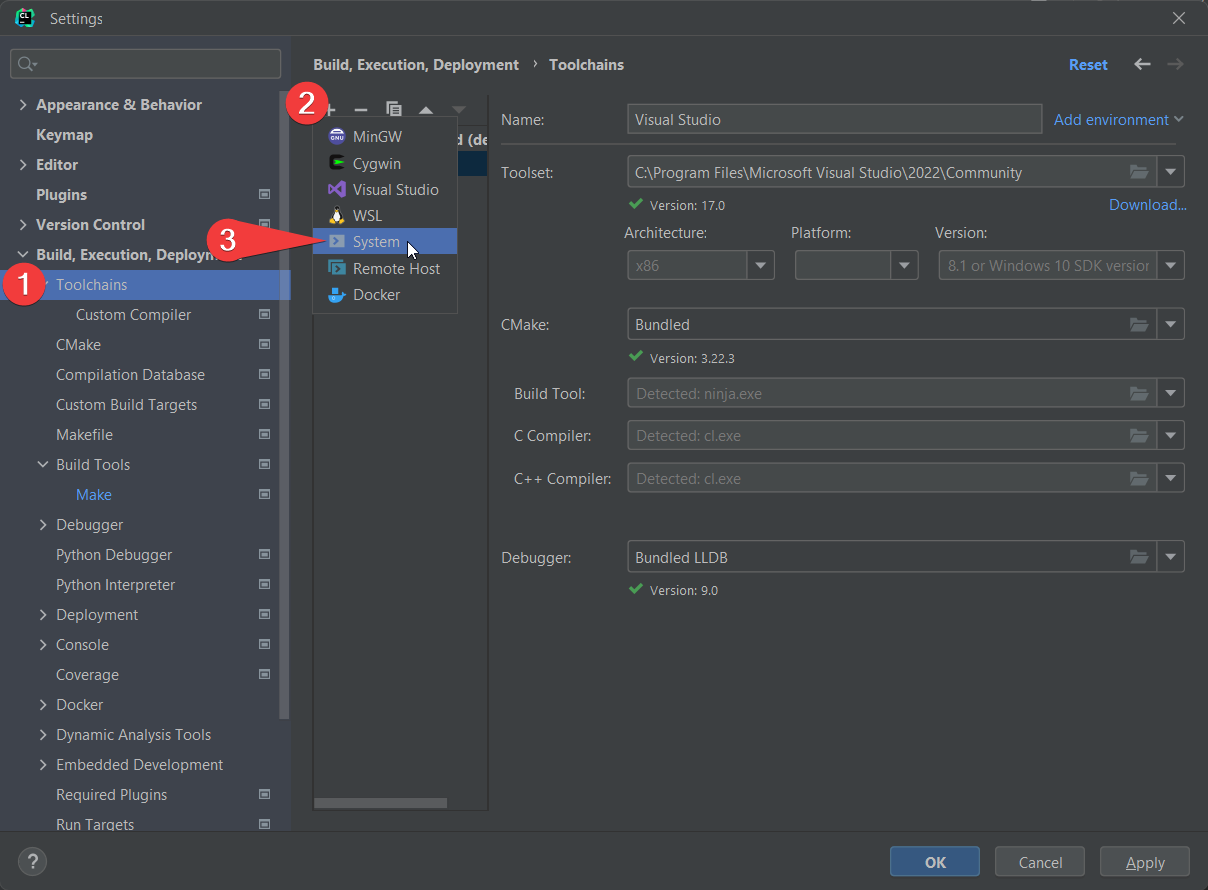Click the Download... link

(1147, 205)
